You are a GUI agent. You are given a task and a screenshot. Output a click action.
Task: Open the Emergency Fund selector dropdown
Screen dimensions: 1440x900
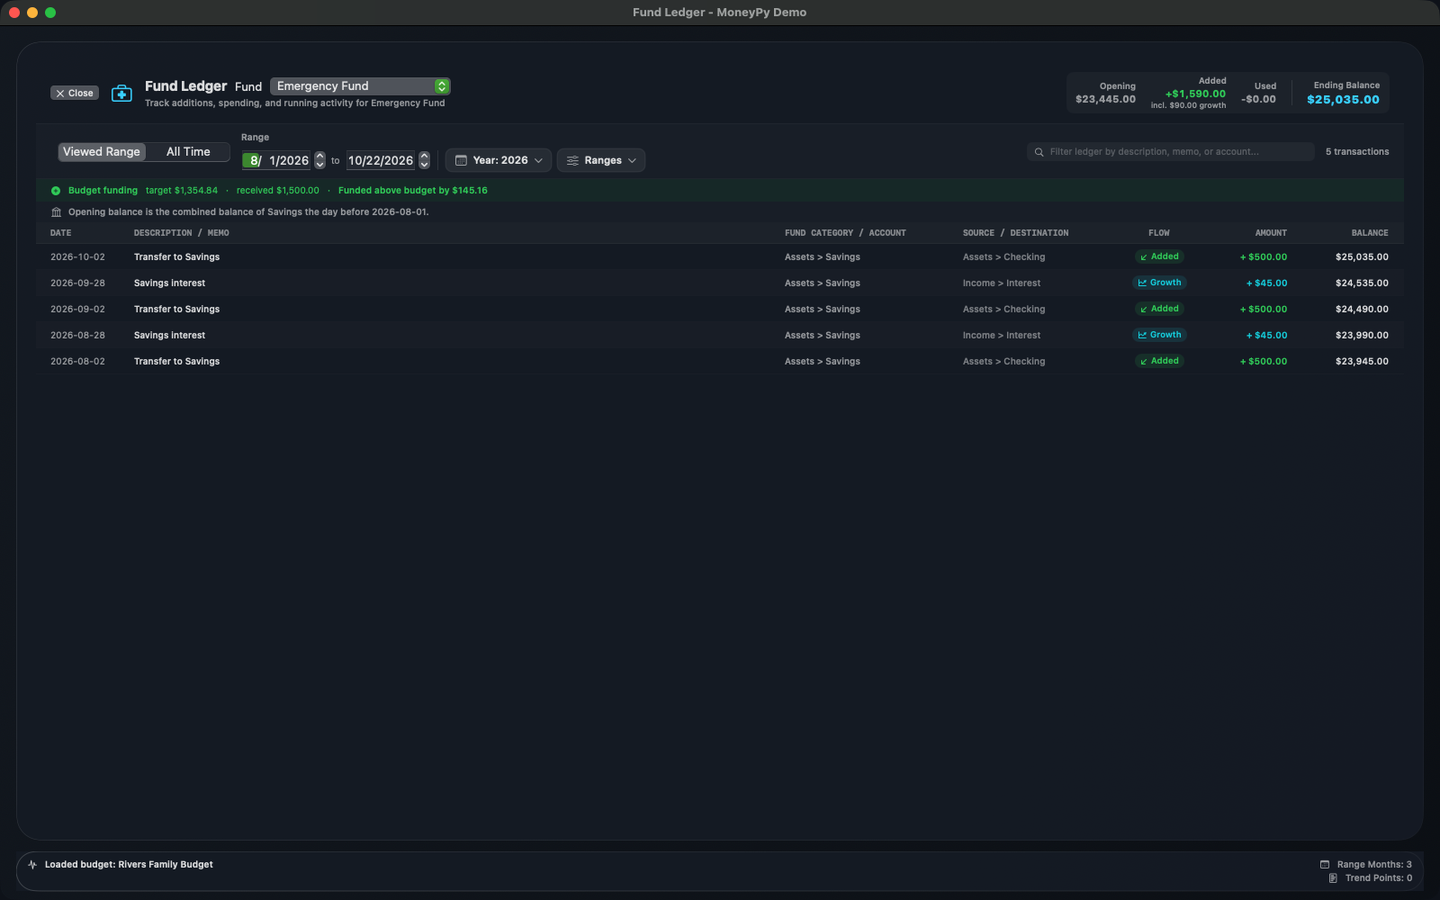point(360,86)
